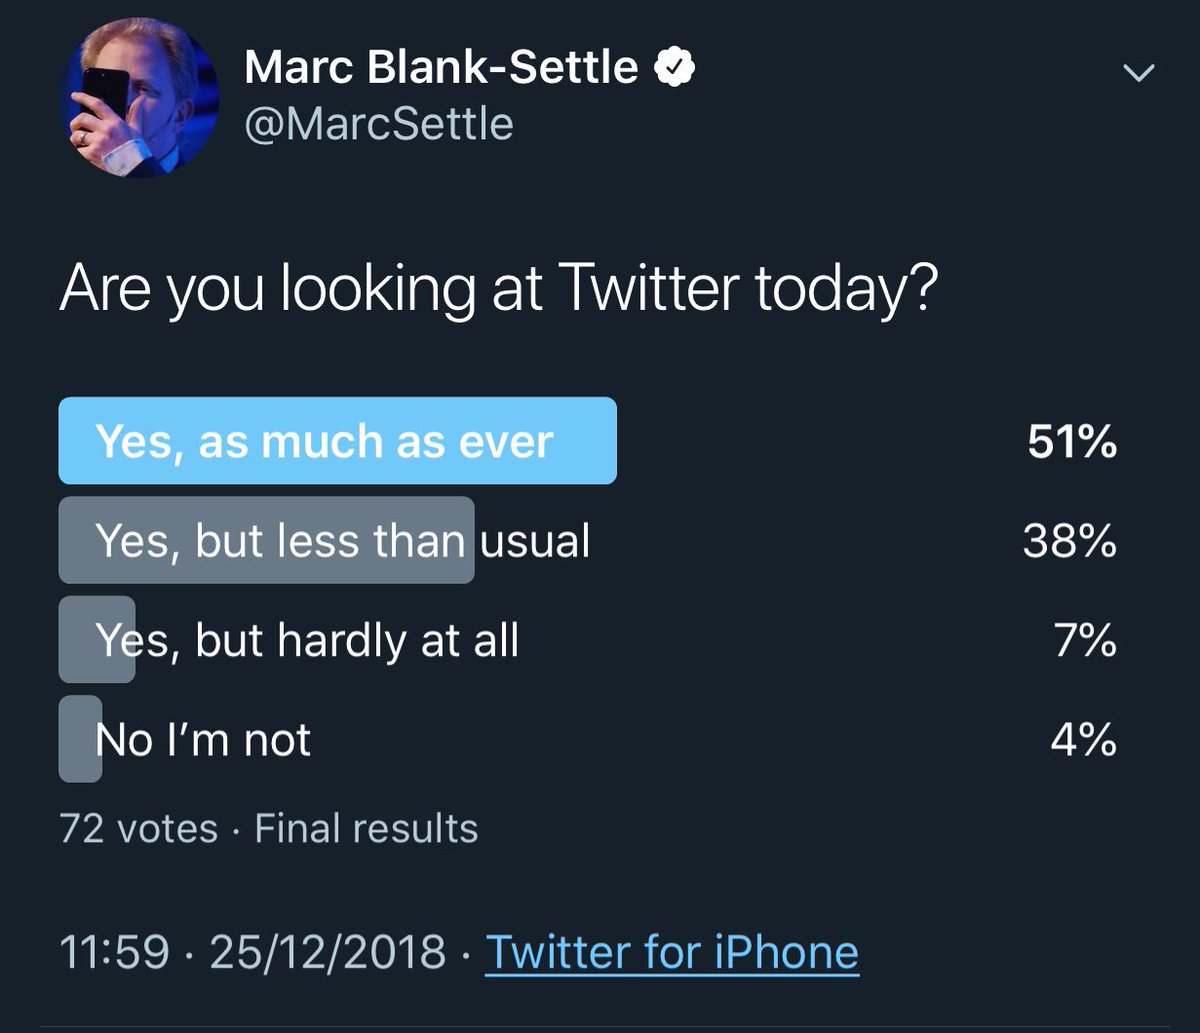Click the 11:59 tweet timestamp
The width and height of the screenshot is (1200, 1033).
click(115, 952)
